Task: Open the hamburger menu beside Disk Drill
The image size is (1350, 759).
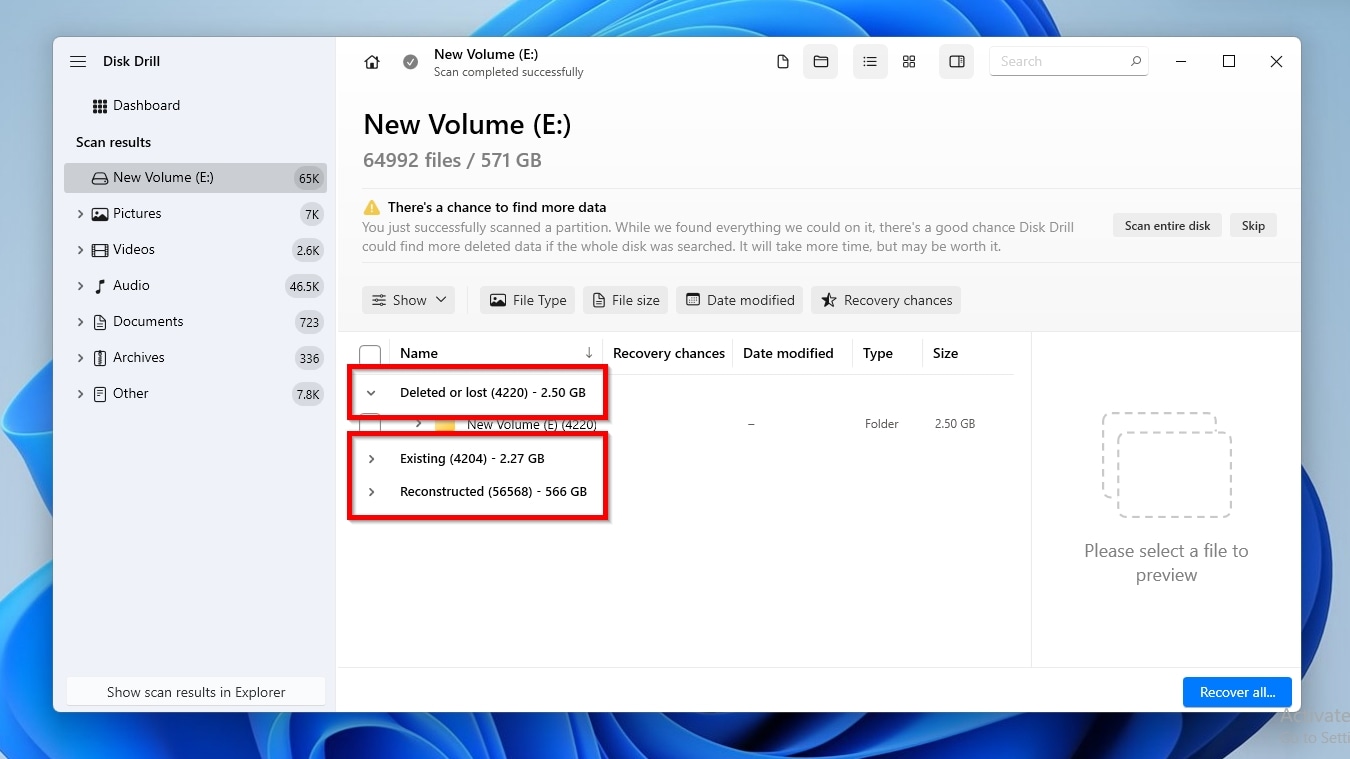Action: [x=78, y=61]
